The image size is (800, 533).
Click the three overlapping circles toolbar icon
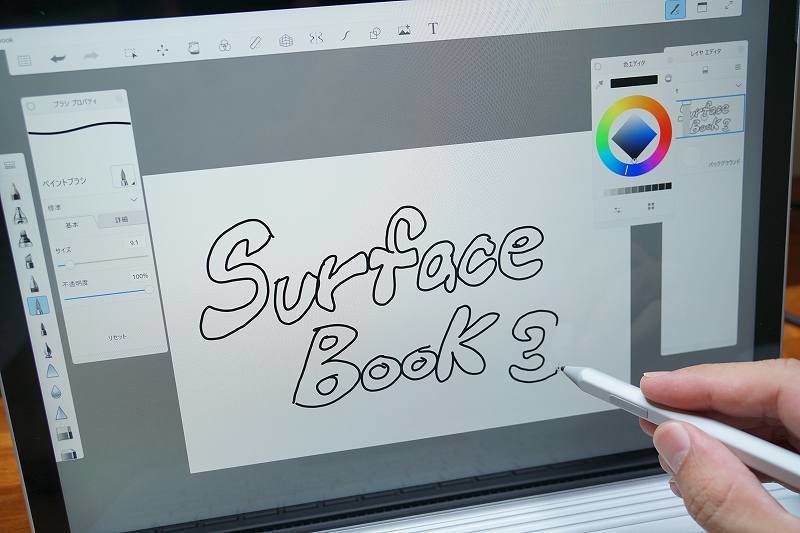point(224,45)
